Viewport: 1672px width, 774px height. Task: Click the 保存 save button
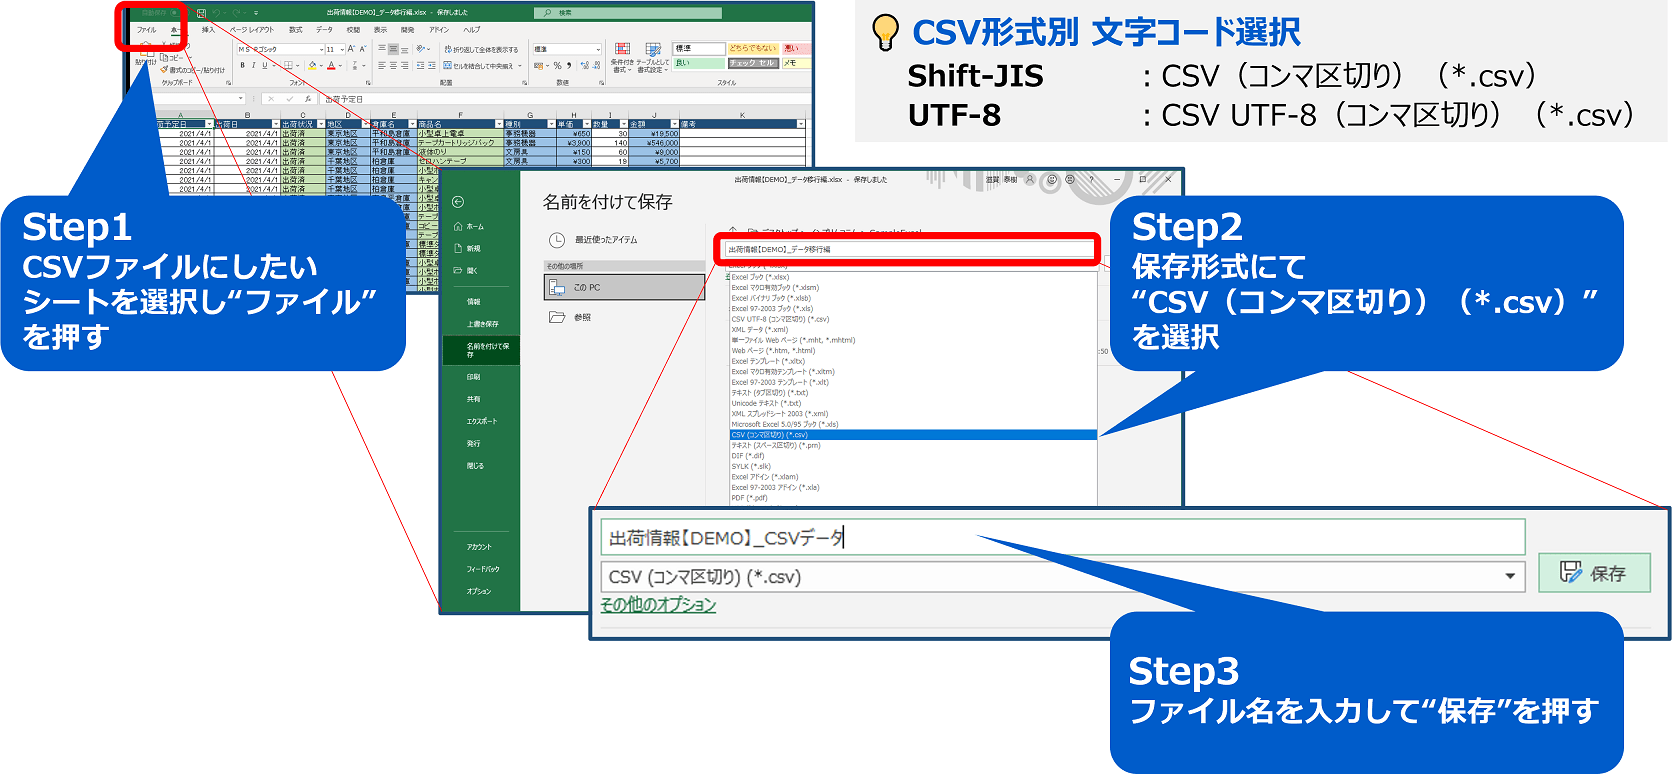[x=1594, y=573]
